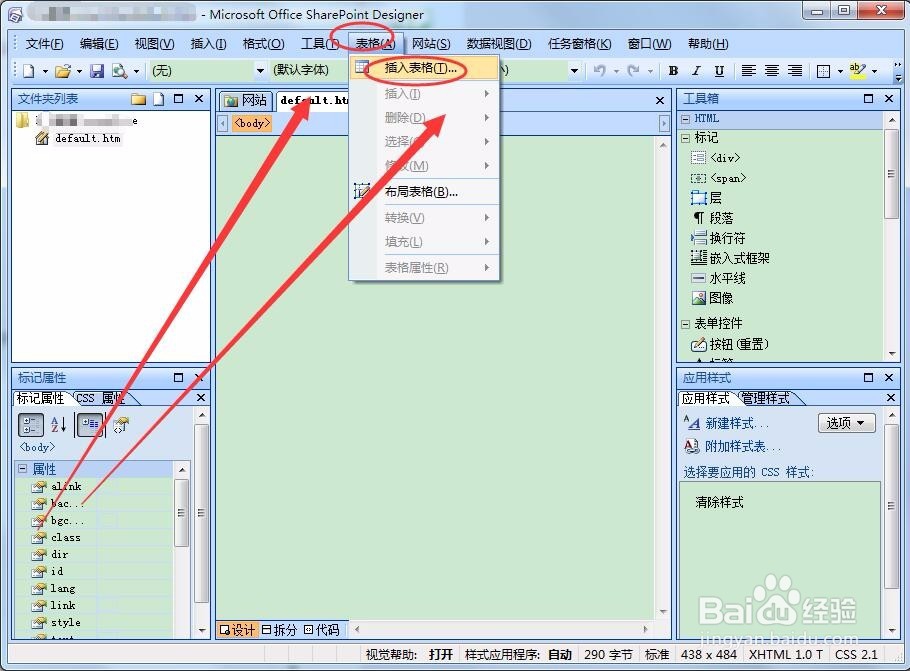Click 清除样式 in CSS styles list

pyautogui.click(x=719, y=503)
